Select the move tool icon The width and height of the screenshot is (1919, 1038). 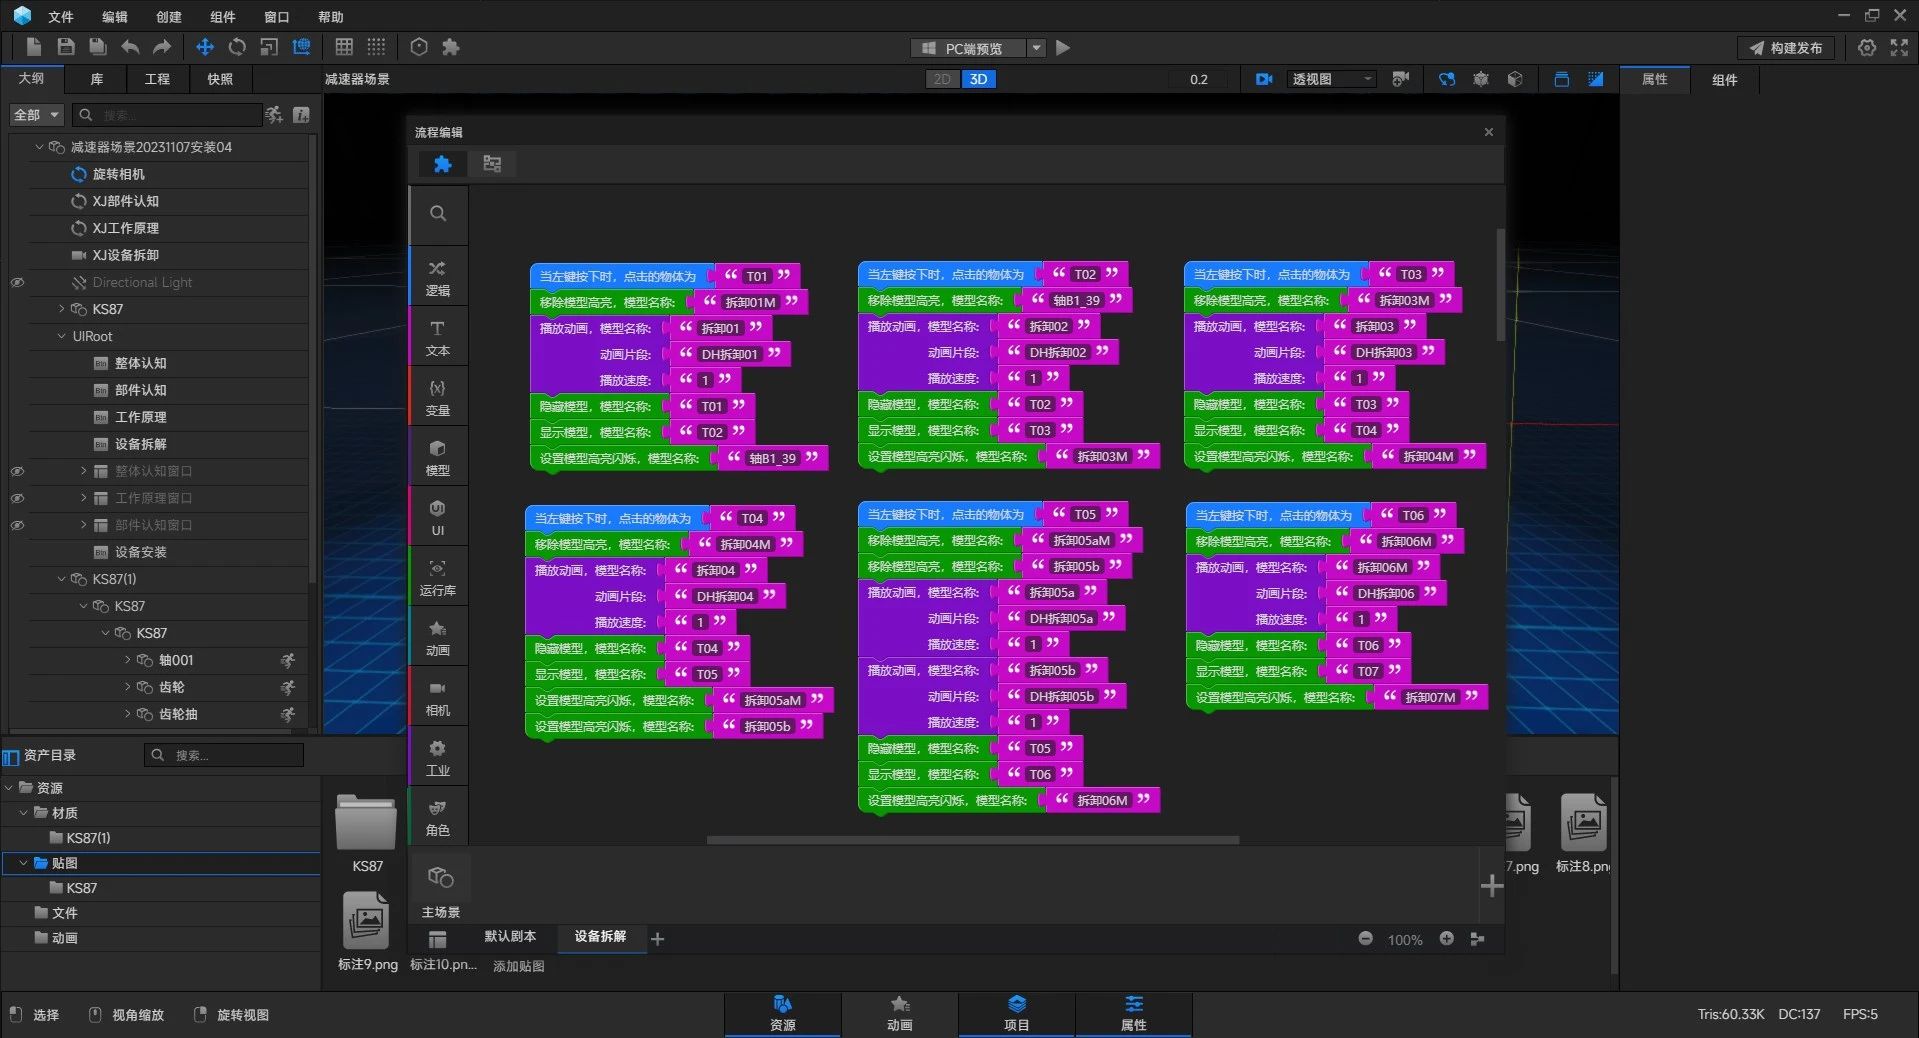pyautogui.click(x=205, y=47)
